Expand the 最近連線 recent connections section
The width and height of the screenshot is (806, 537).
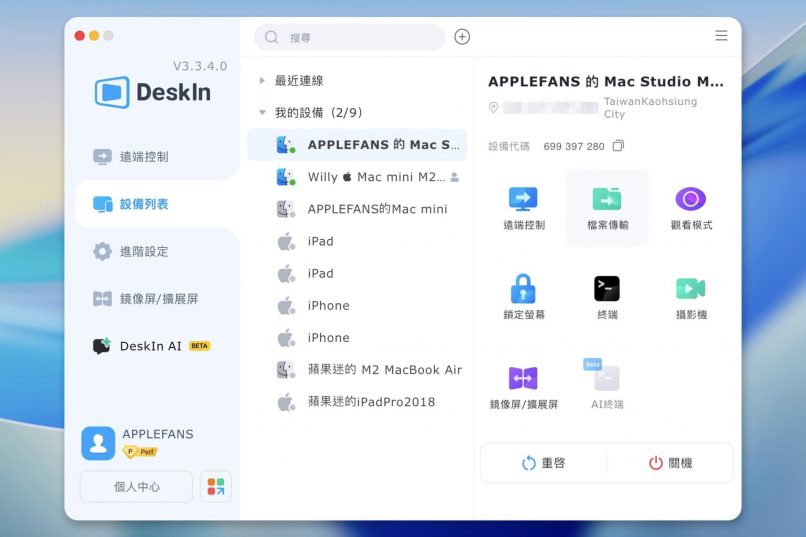(263, 80)
